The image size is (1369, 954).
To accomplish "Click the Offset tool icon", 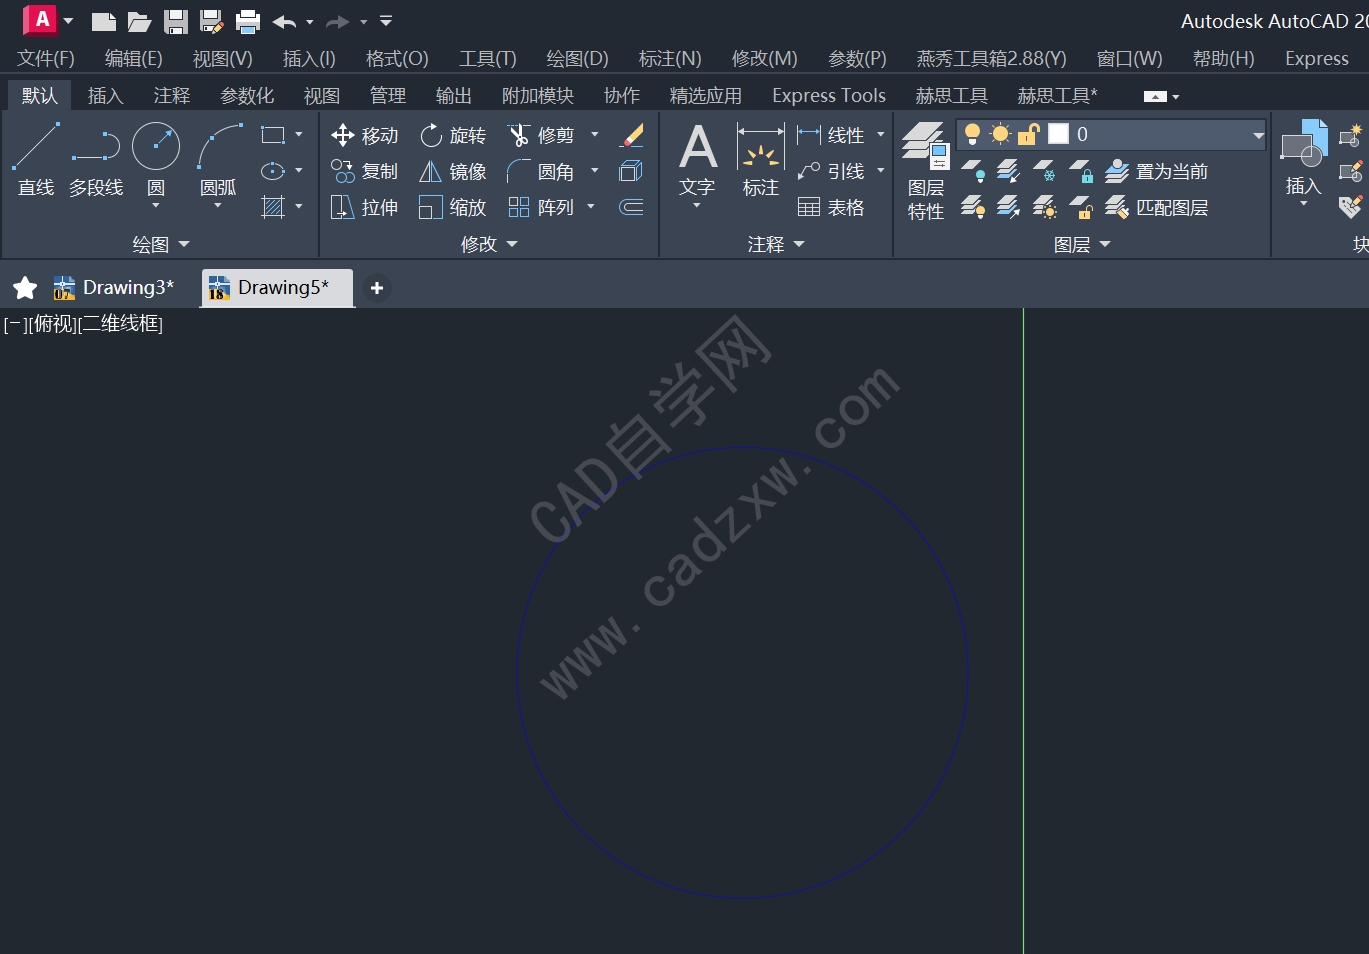I will 632,207.
